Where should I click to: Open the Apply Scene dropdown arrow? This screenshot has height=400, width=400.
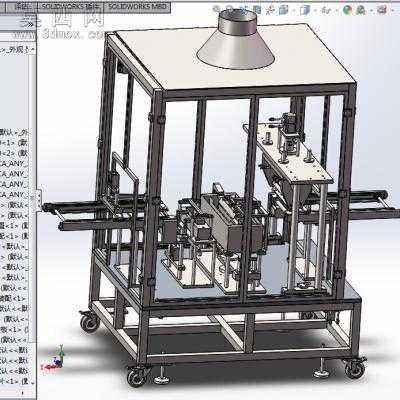371,10
